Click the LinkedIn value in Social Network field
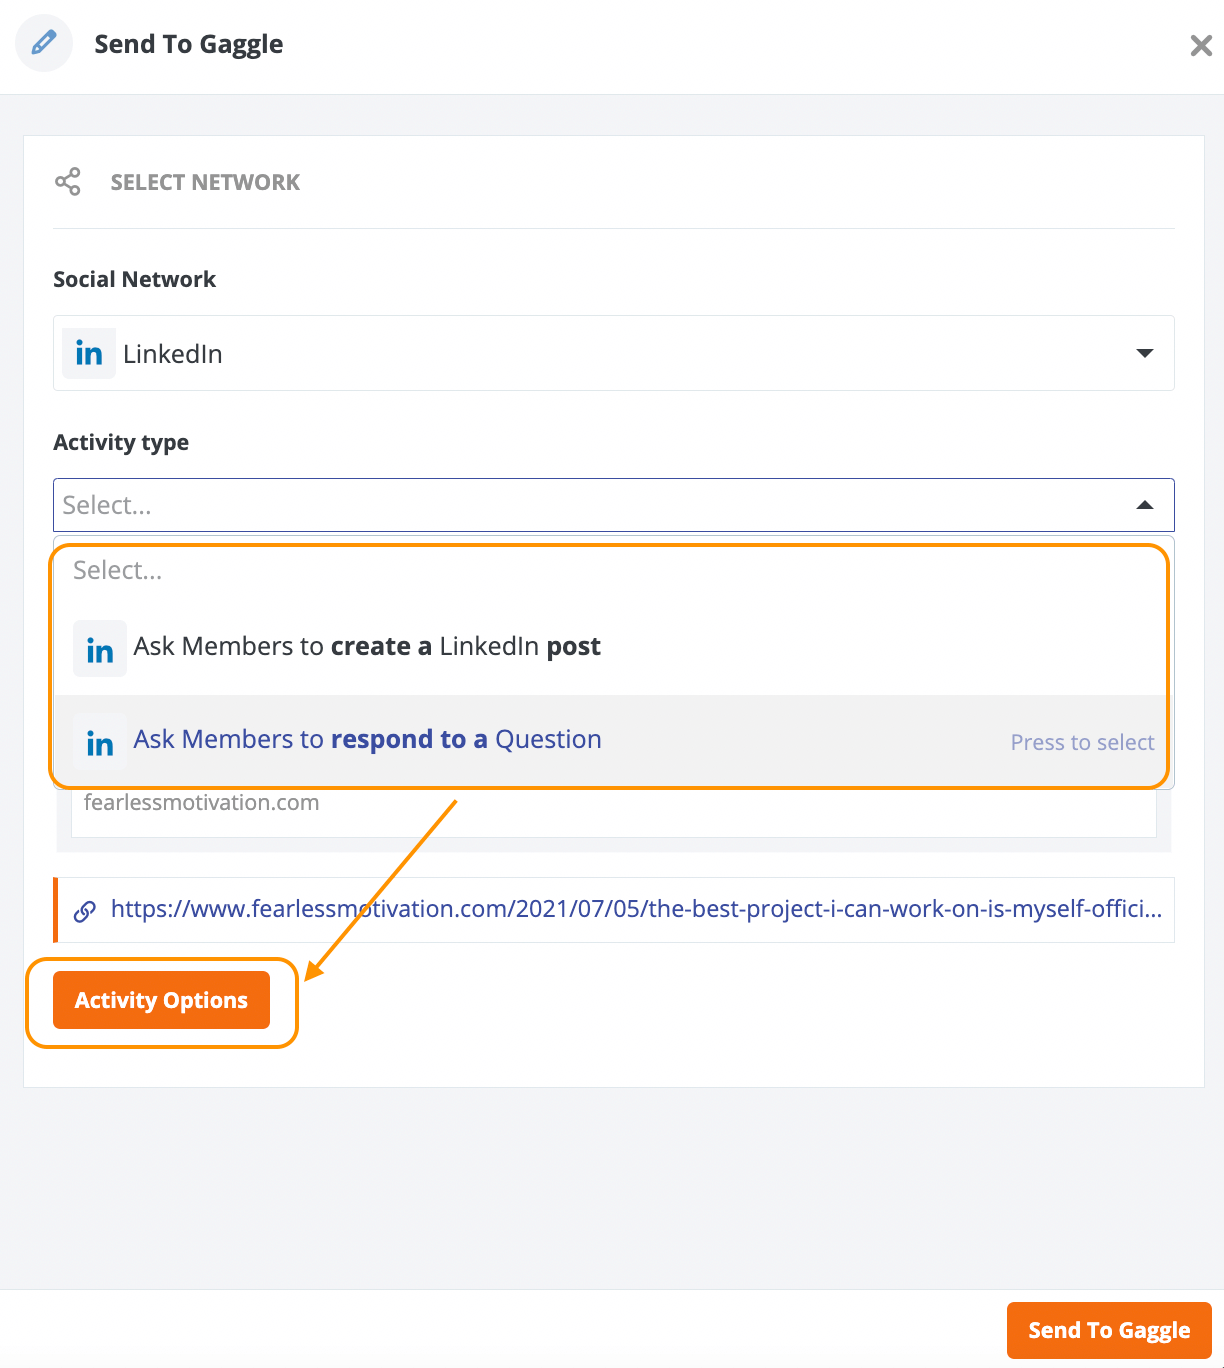Screen dimensions: 1224x1368 click(x=173, y=354)
